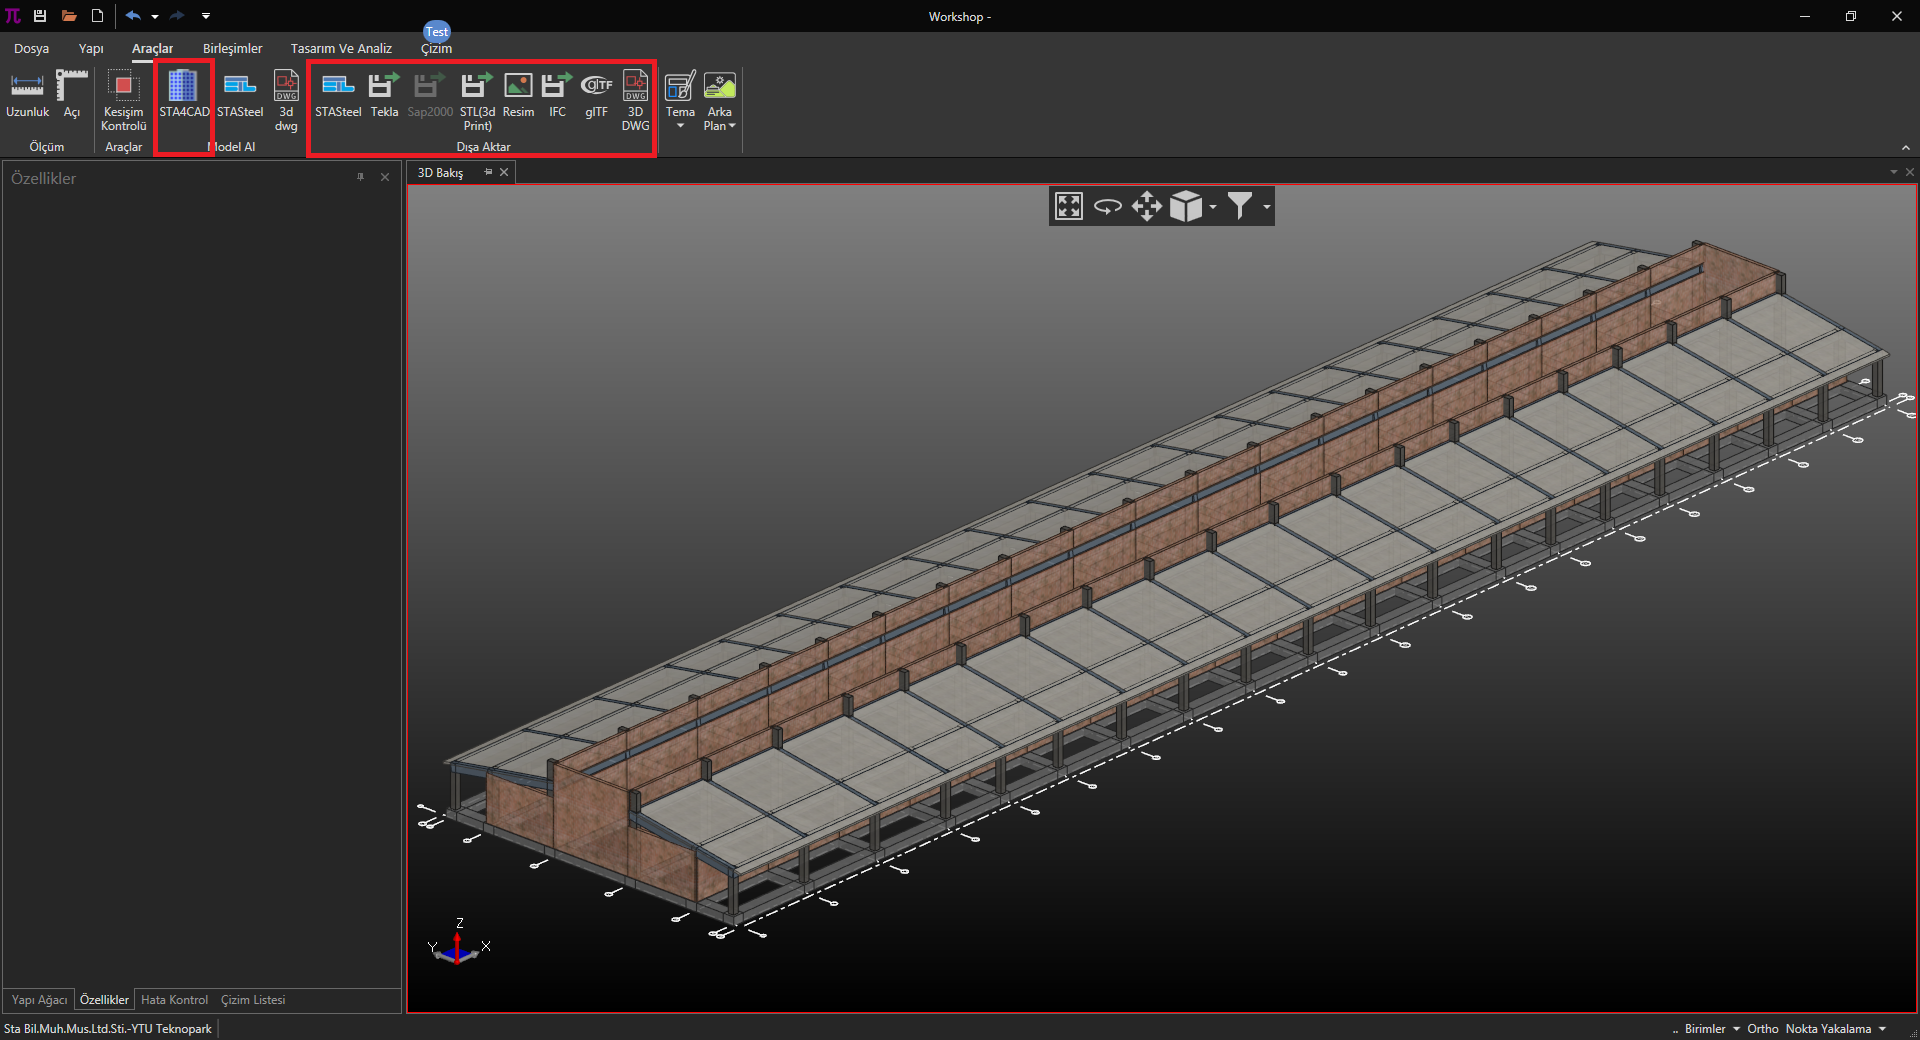
Task: Switch to the Yapı Ağacı tab
Action: (39, 1000)
